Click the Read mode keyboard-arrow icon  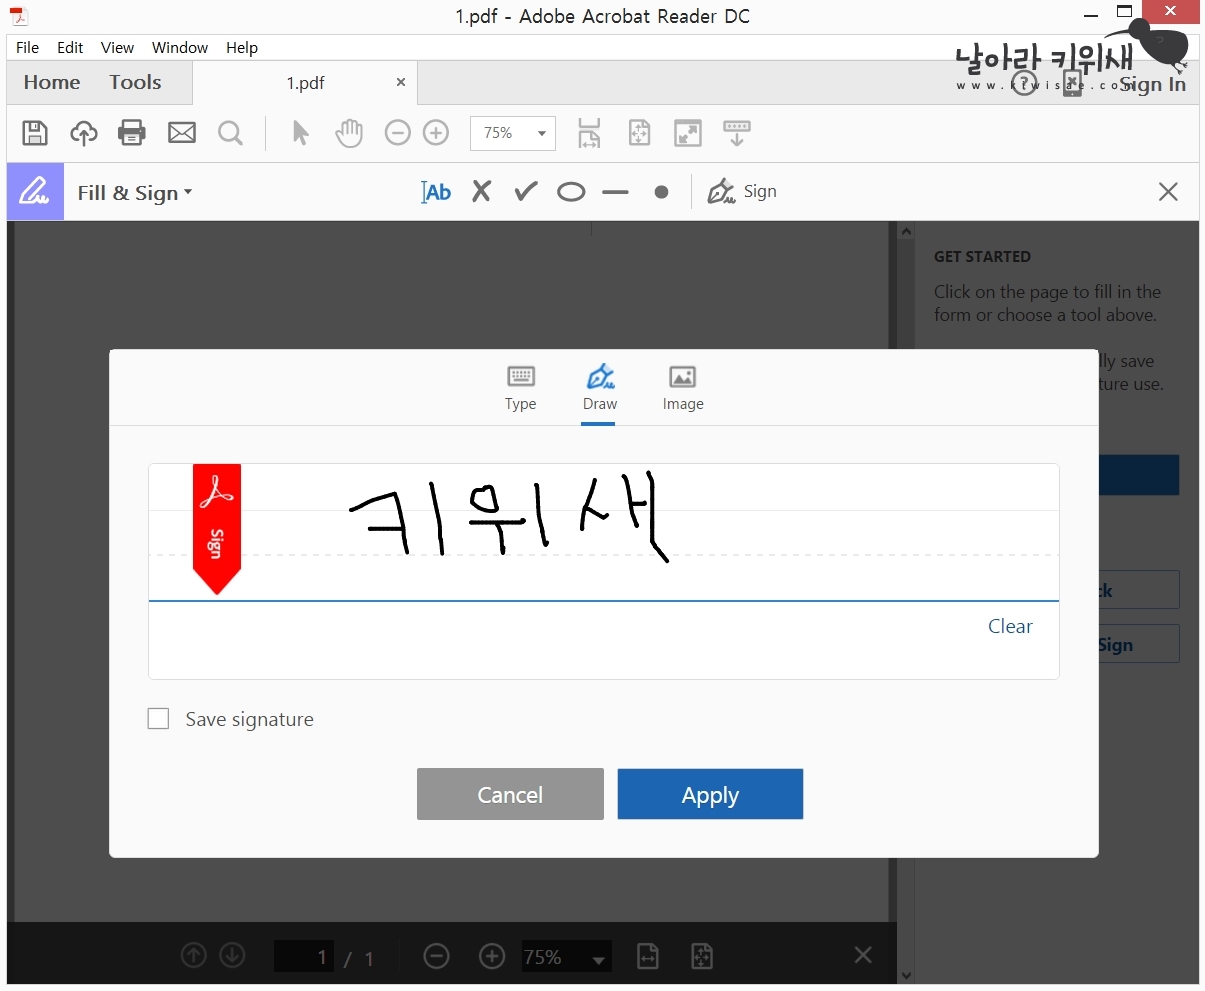click(x=737, y=133)
